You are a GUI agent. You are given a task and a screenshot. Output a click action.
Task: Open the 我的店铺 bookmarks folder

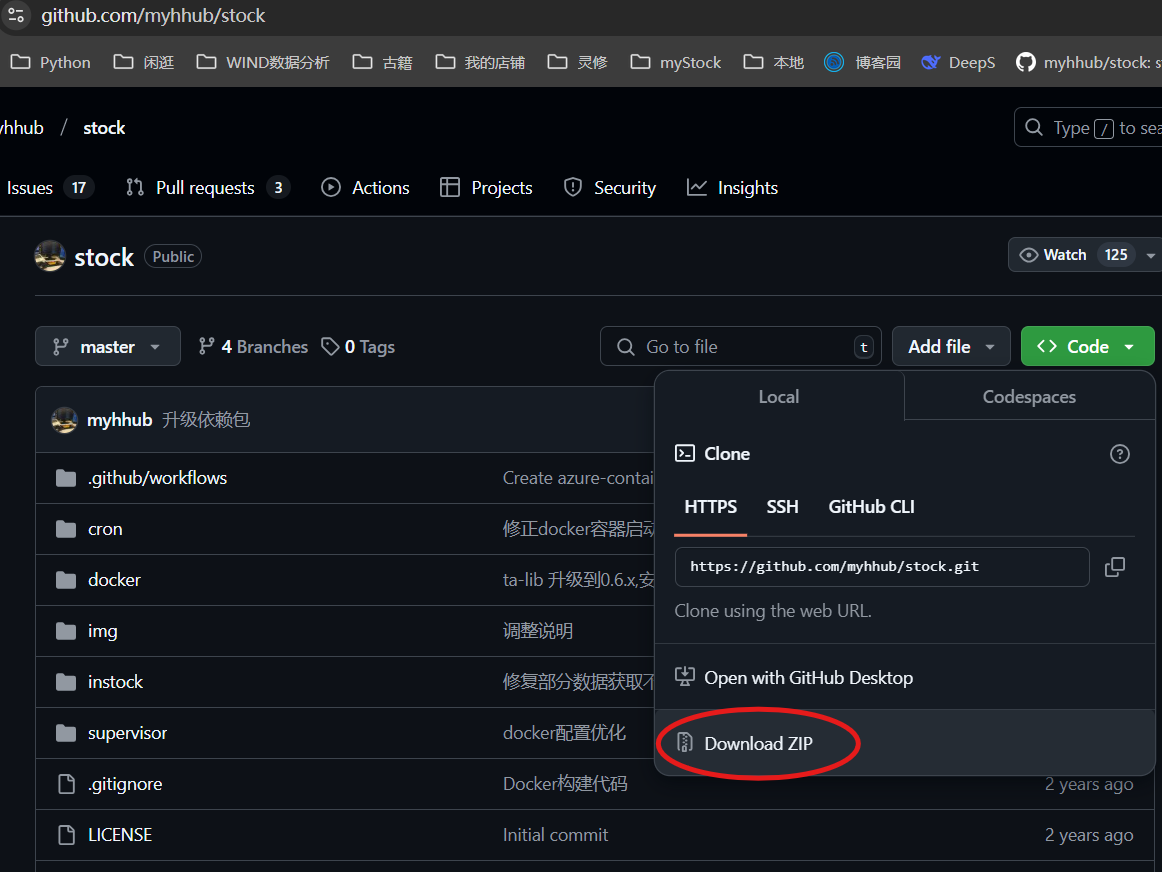point(479,62)
